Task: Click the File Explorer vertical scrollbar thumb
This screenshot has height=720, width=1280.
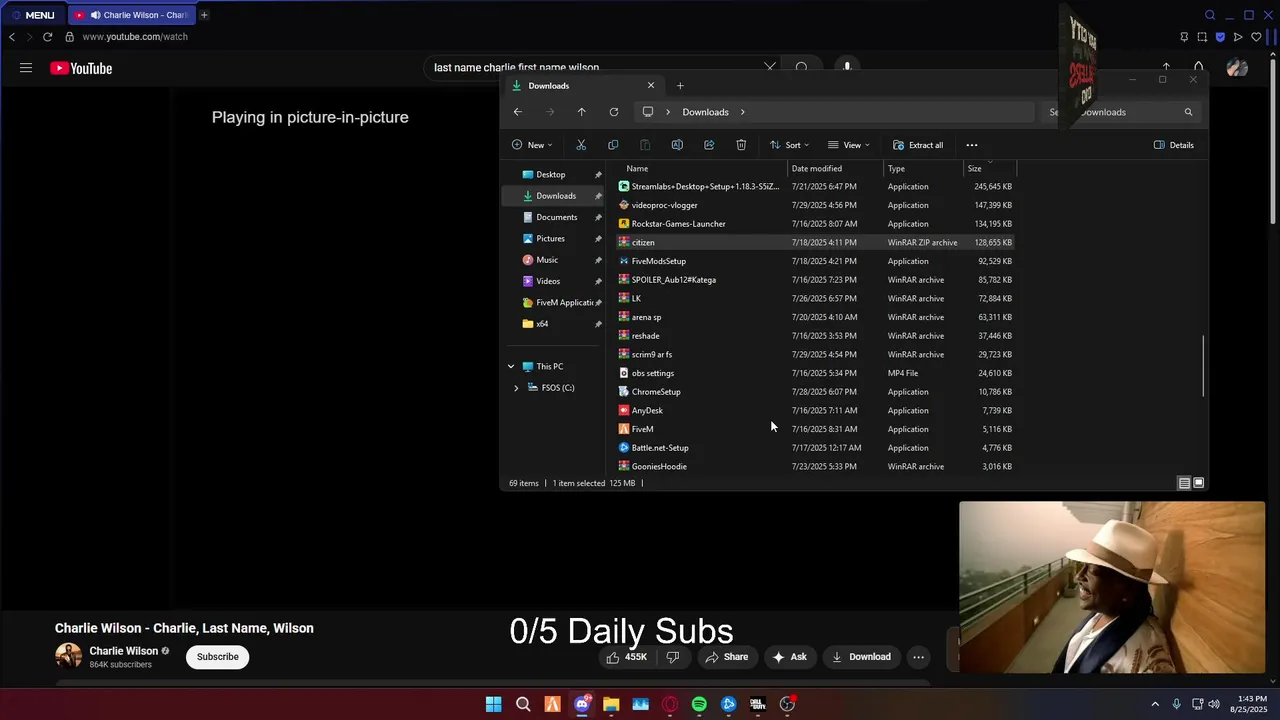Action: 1203,367
